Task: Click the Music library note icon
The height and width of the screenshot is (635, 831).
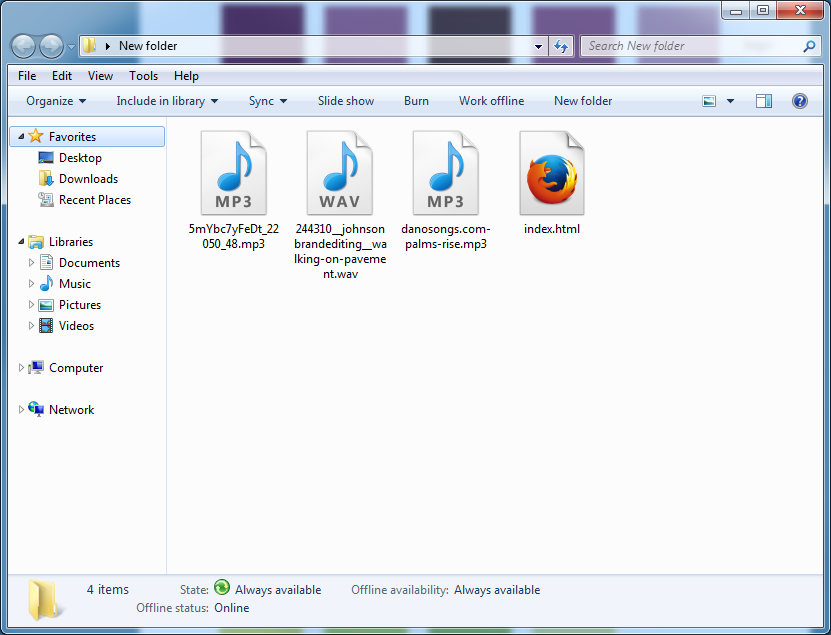Action: (47, 283)
